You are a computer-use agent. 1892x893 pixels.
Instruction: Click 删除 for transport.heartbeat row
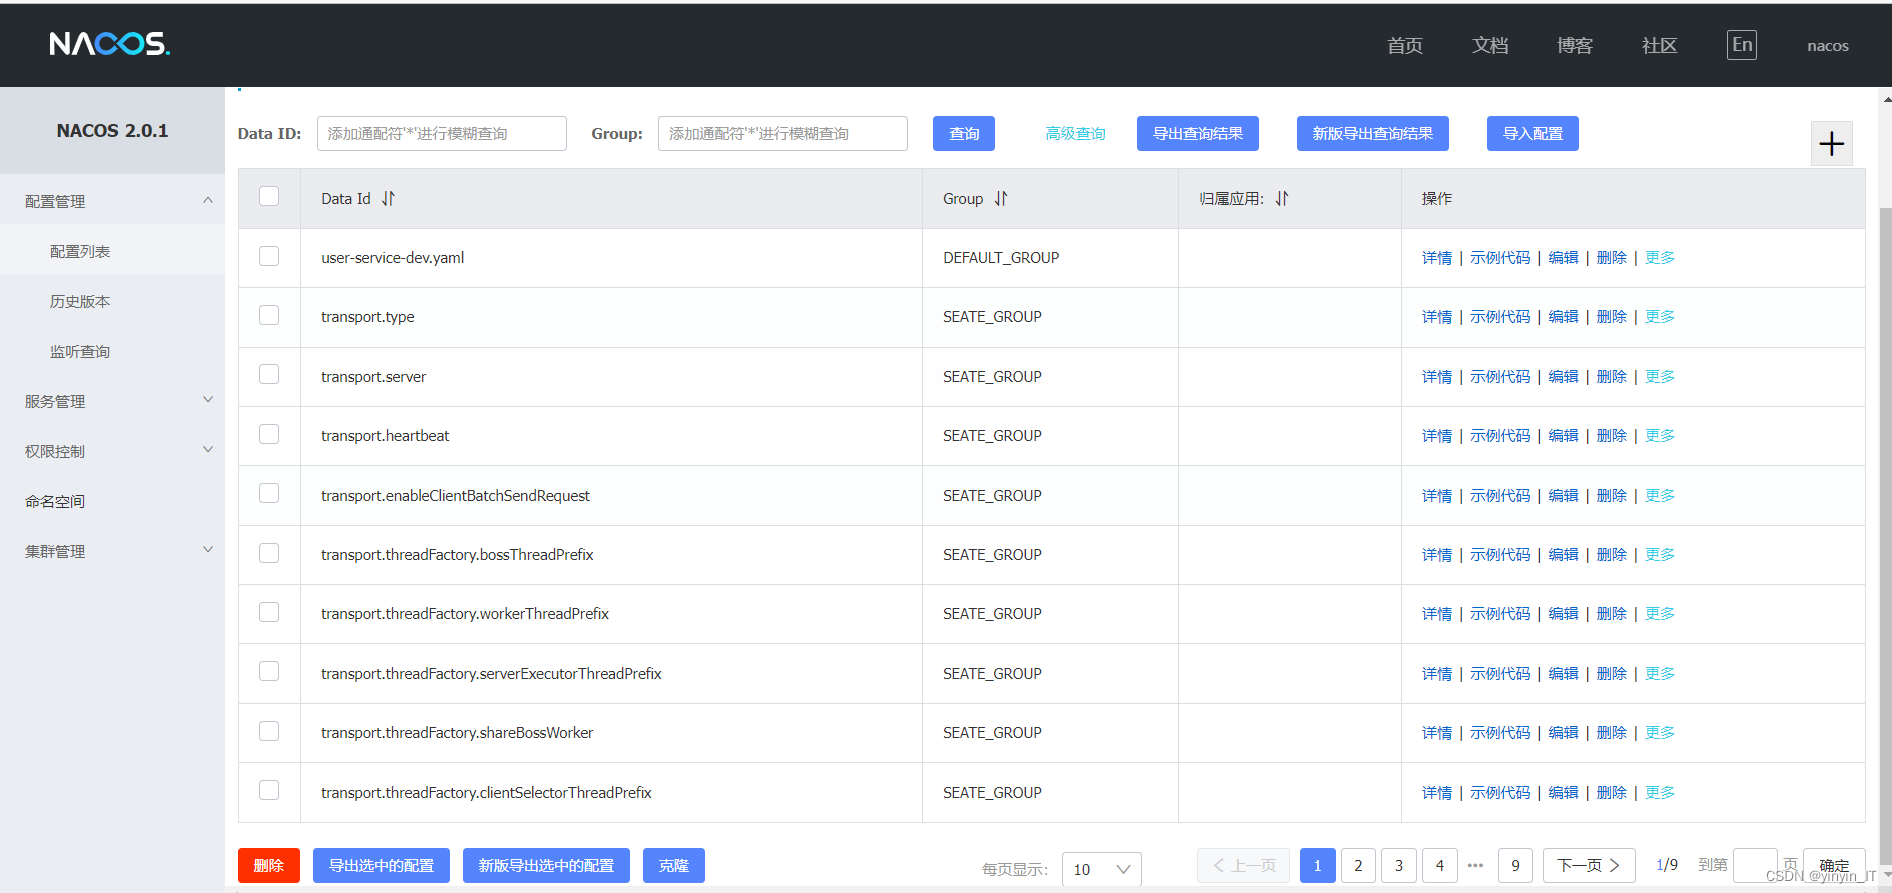(1612, 436)
